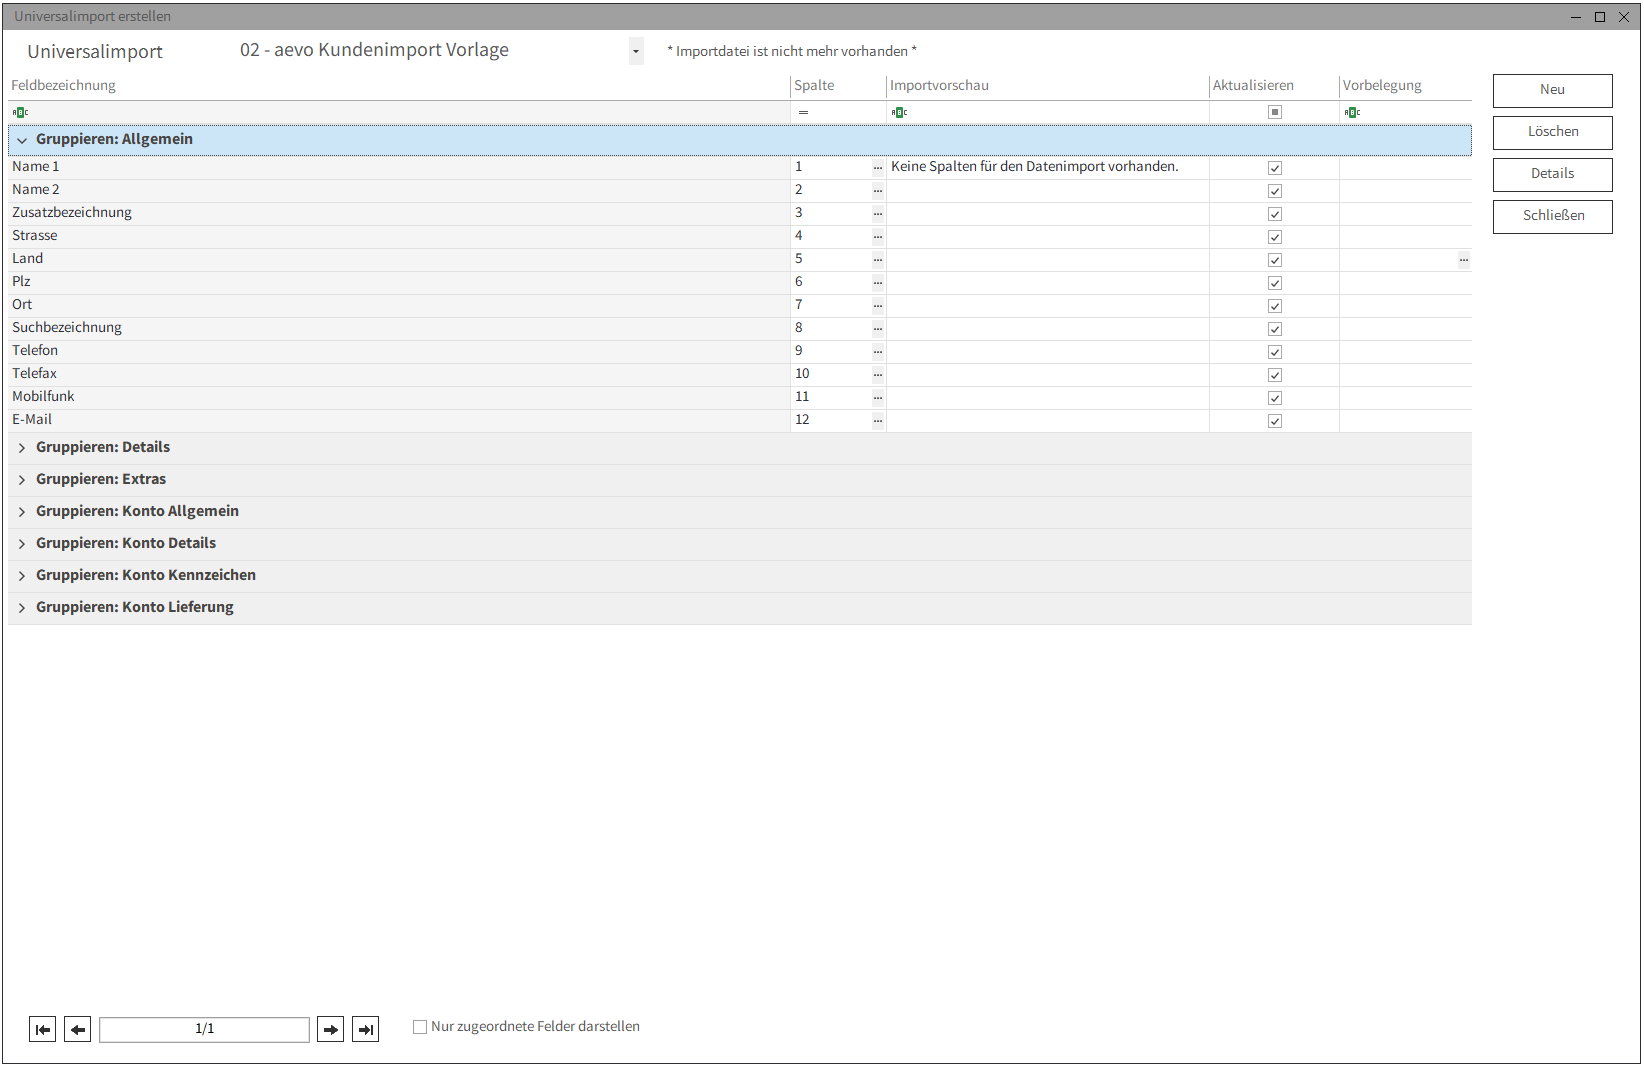The width and height of the screenshot is (1644, 1067).
Task: Click 'Keine Spalten für den Datenimport vorhanden.' cell
Action: pos(1047,167)
